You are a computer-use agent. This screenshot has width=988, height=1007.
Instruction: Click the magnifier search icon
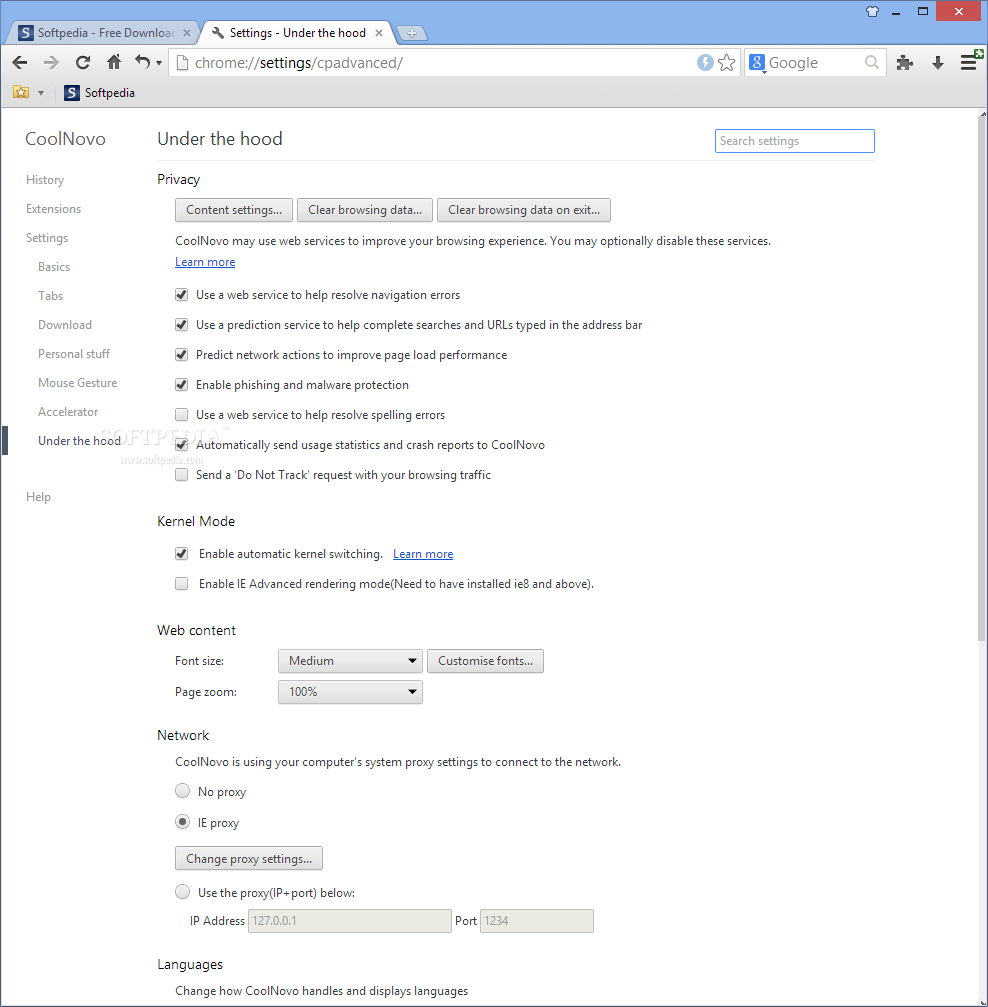click(872, 62)
